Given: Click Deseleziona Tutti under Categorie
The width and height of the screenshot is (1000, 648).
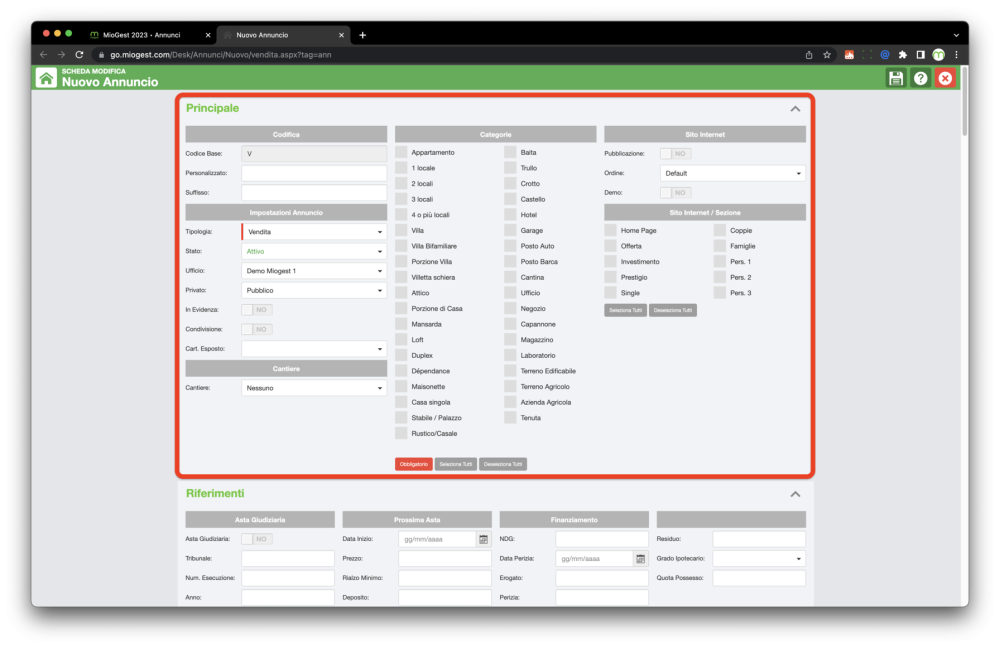Looking at the screenshot, I should 503,464.
